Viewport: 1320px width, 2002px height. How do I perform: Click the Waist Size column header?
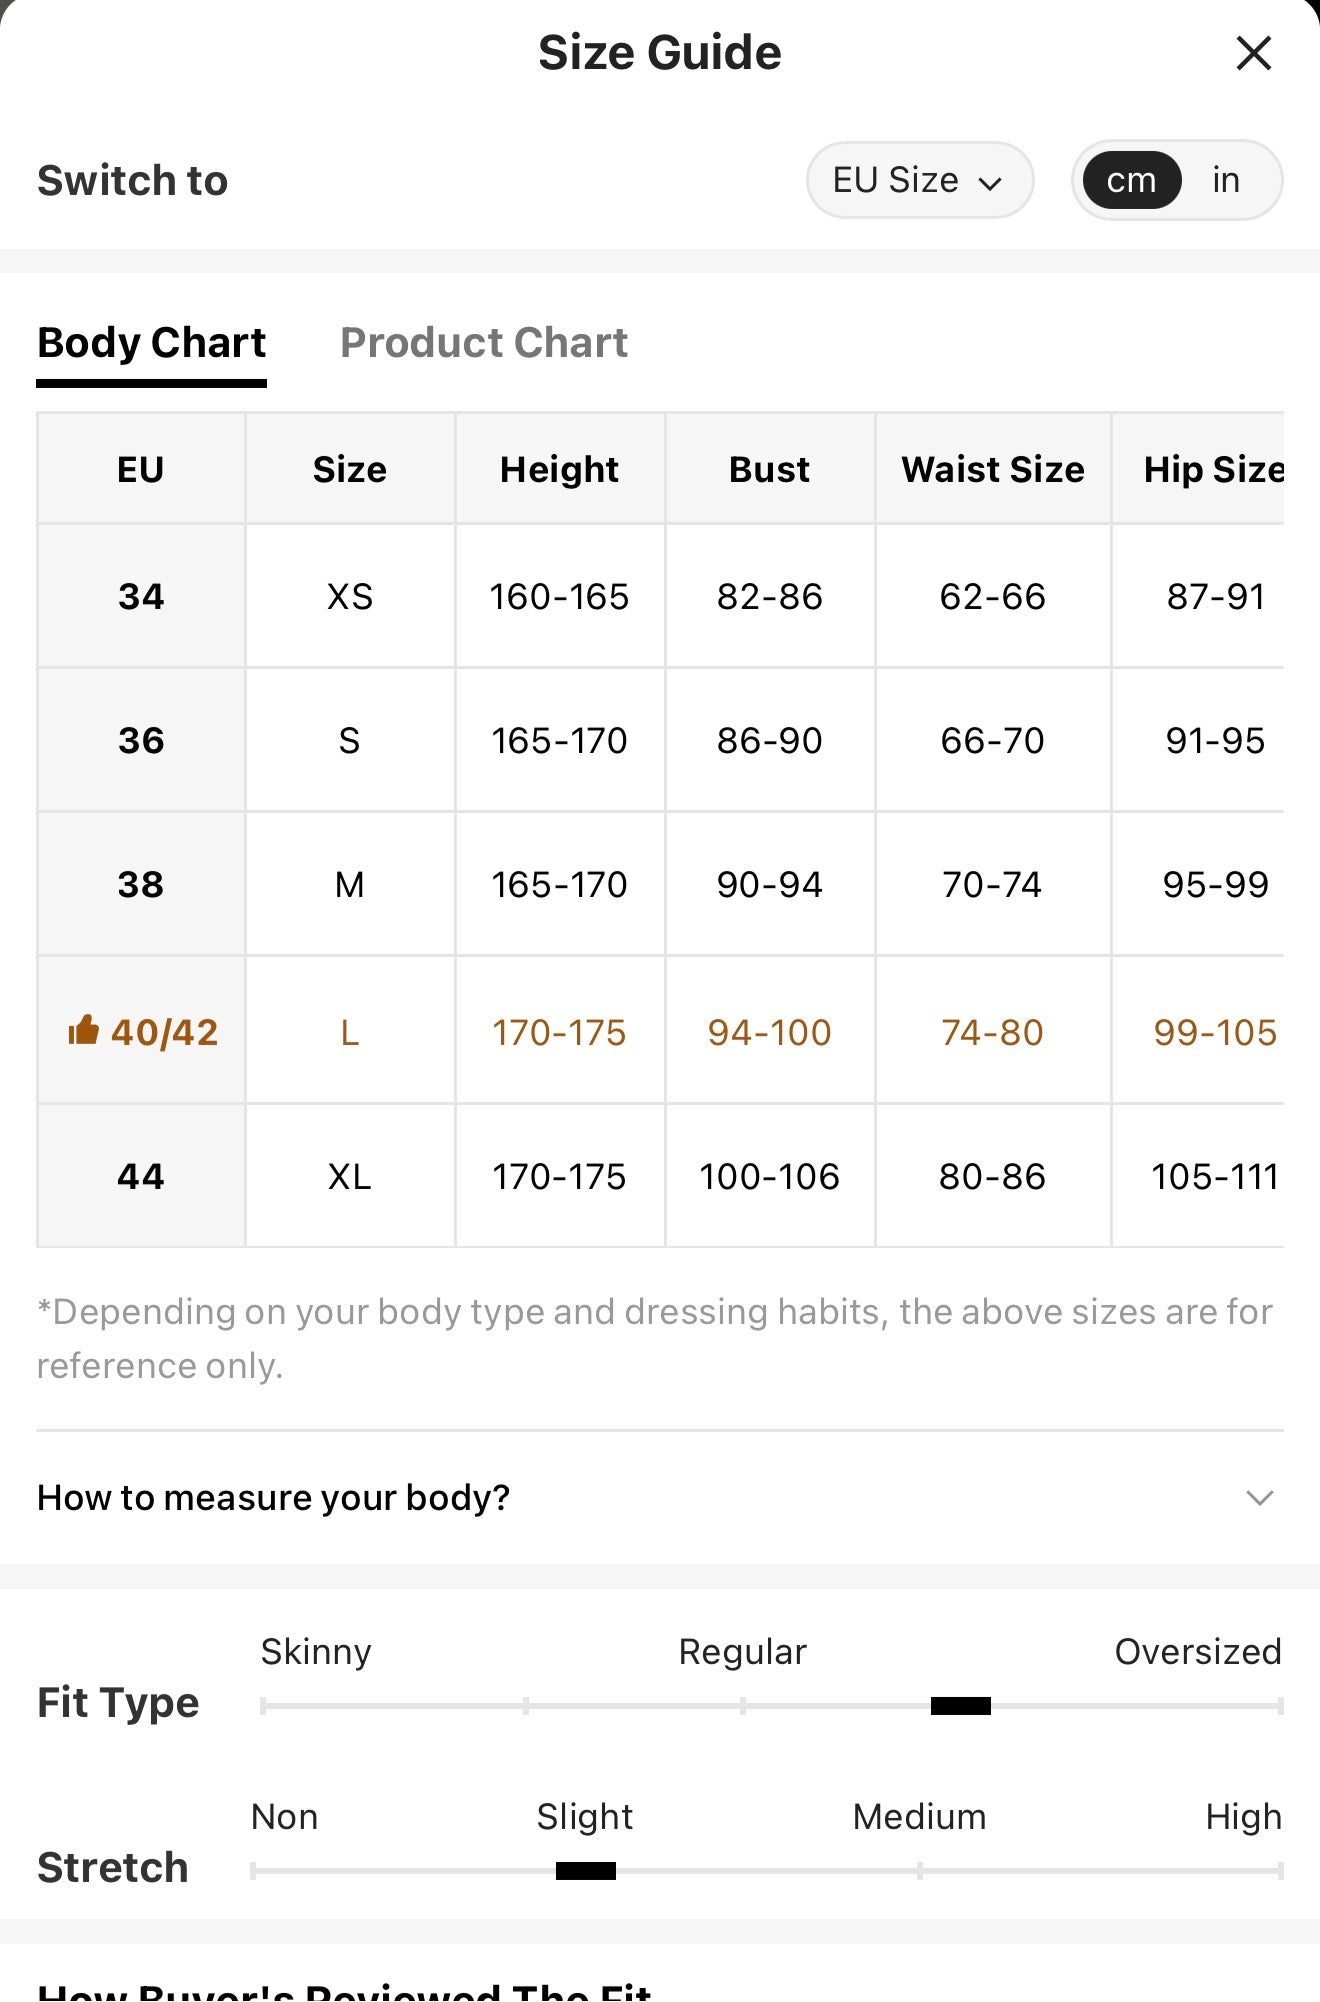[x=993, y=469]
